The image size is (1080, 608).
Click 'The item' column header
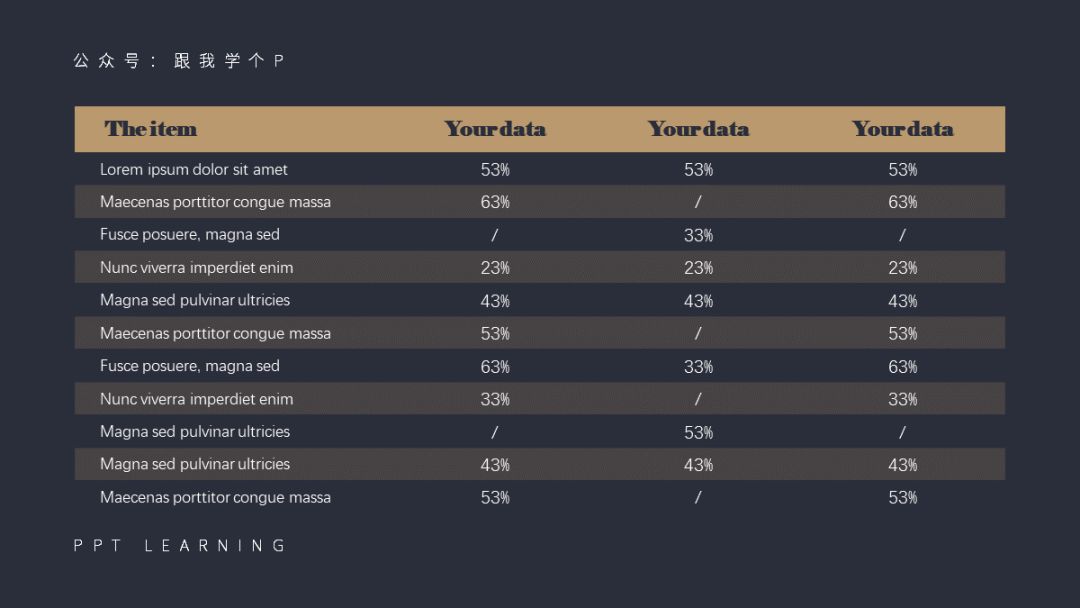point(150,129)
